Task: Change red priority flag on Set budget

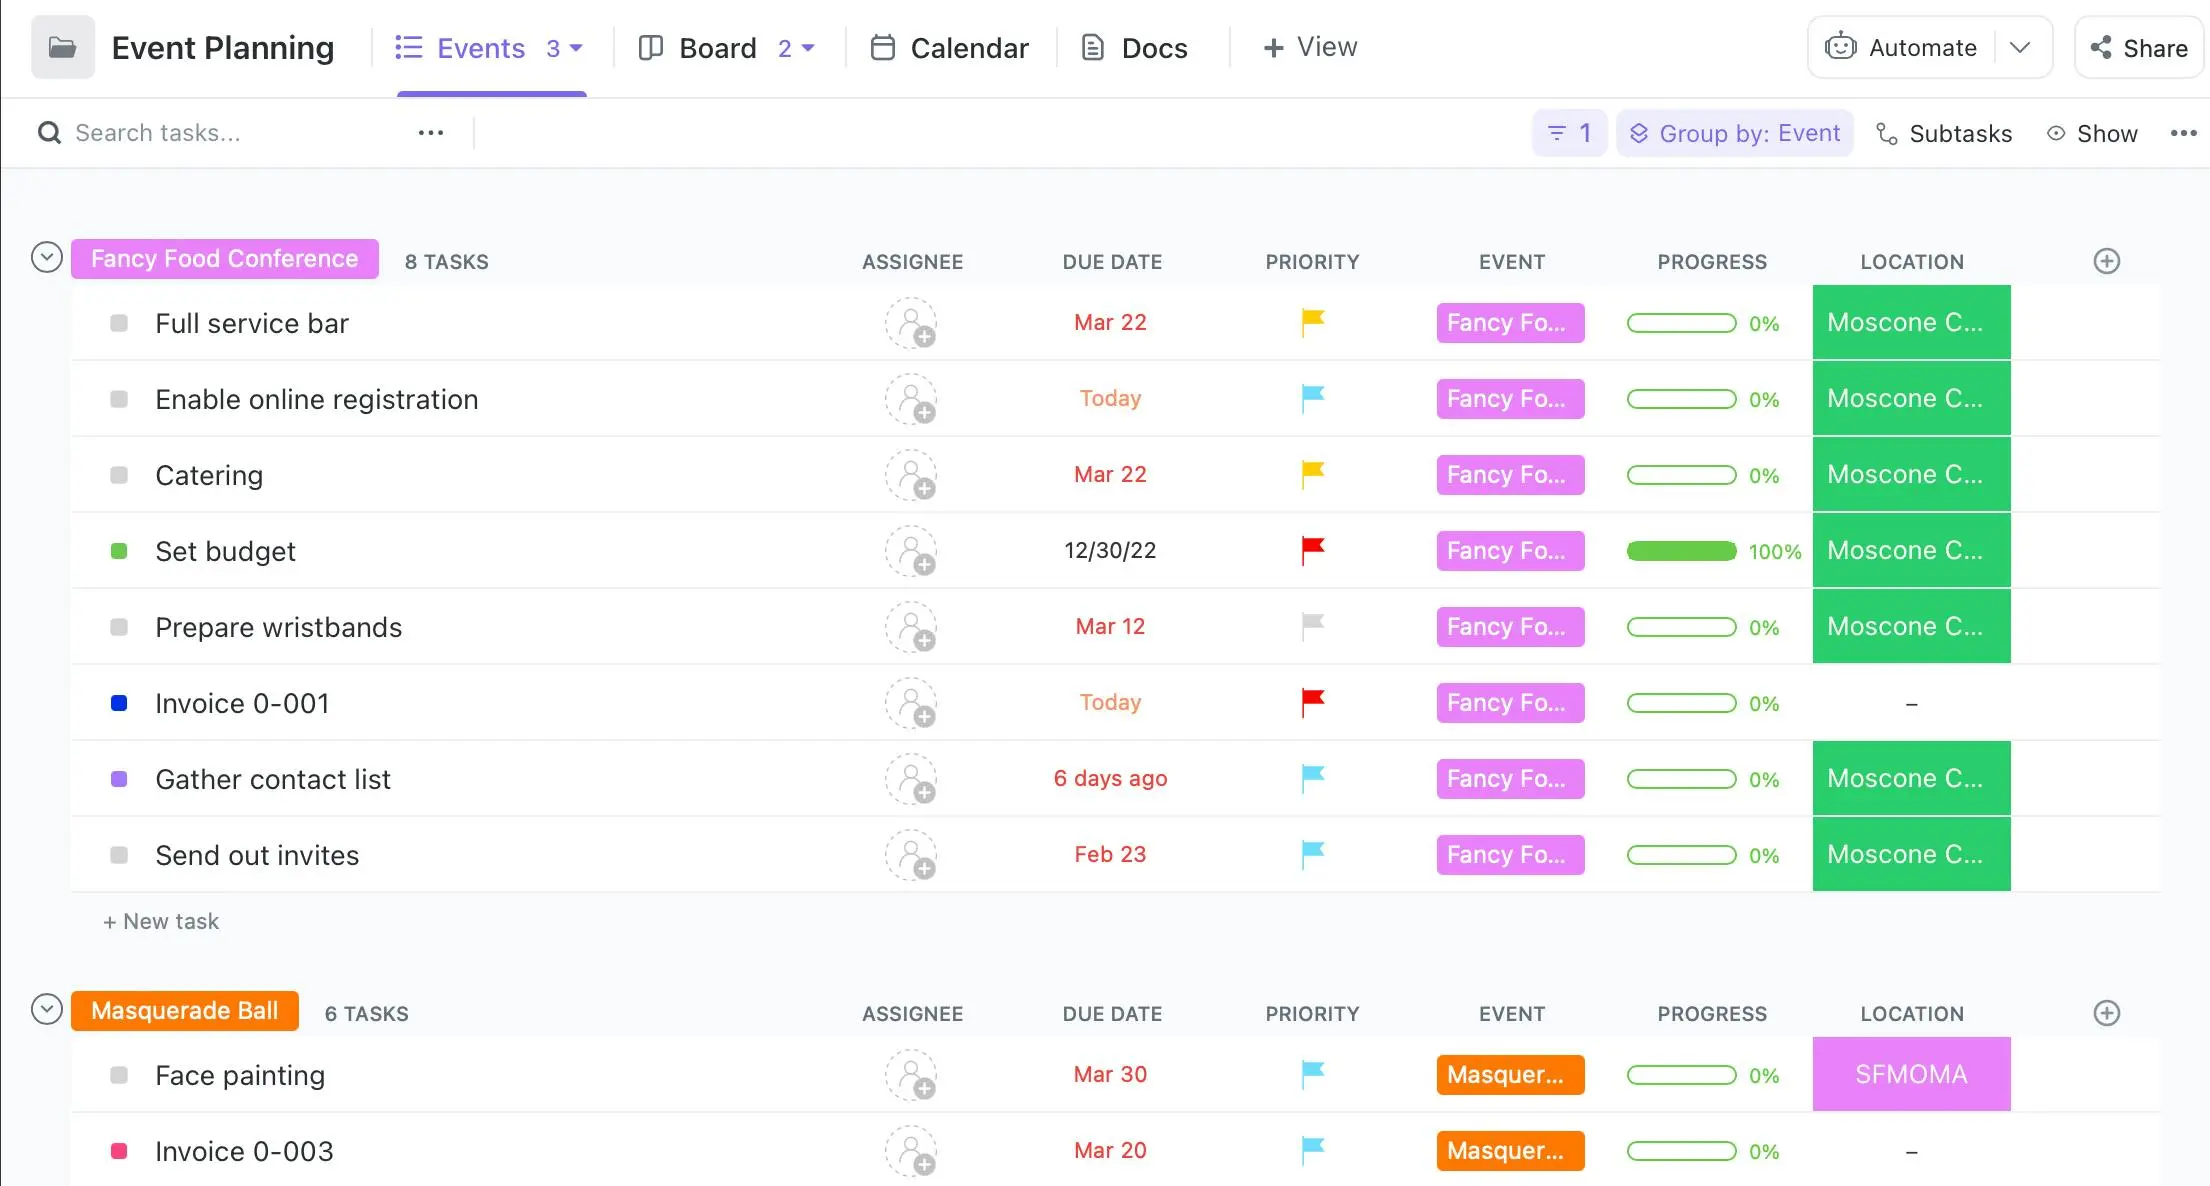Action: [1312, 551]
